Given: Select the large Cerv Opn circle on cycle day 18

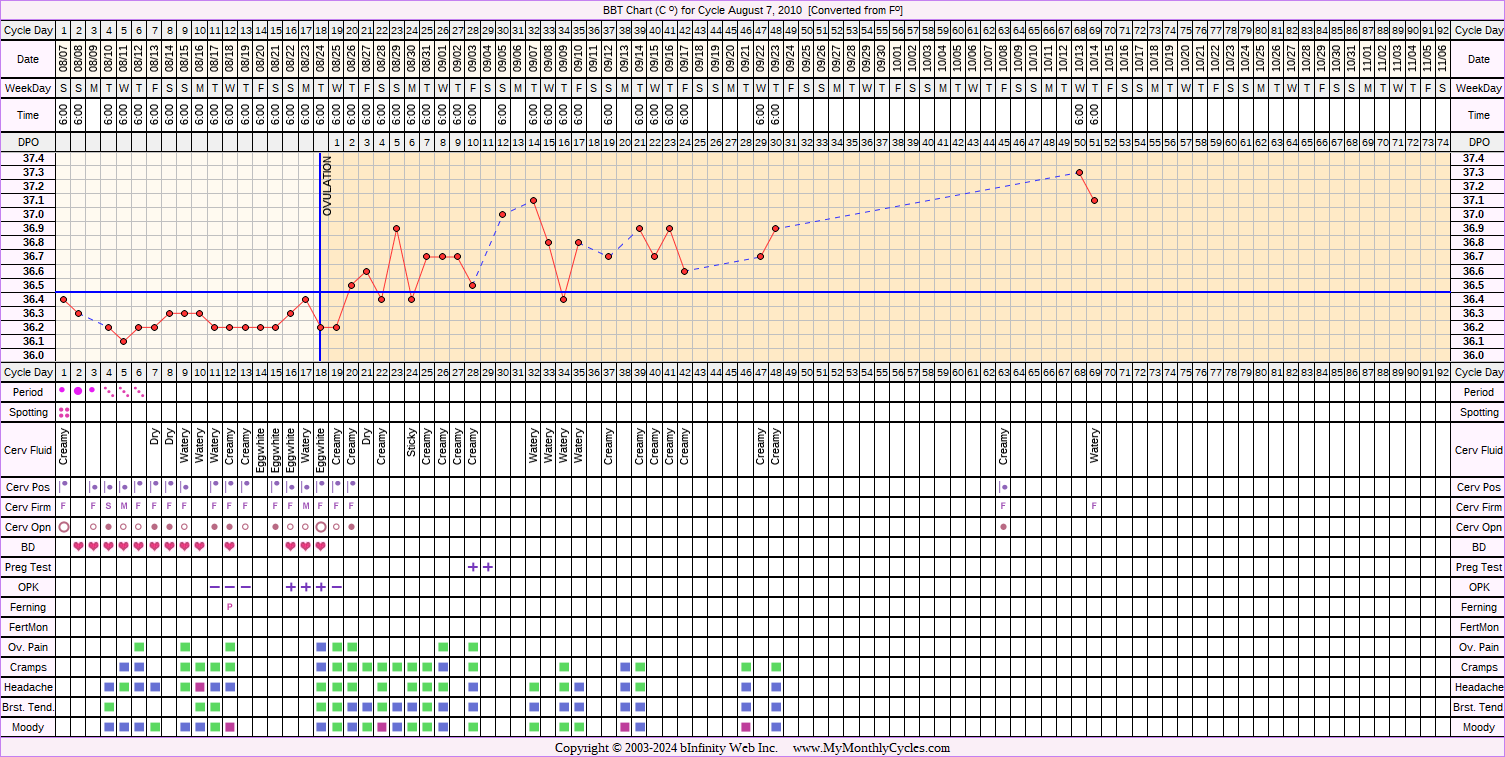Looking at the screenshot, I should 321,527.
